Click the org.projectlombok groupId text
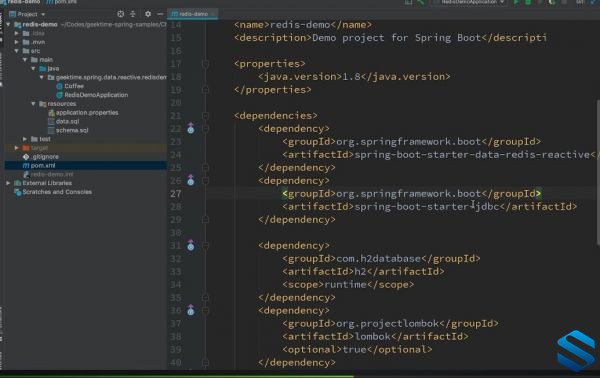Screen dimensions: 600x378 point(388,324)
